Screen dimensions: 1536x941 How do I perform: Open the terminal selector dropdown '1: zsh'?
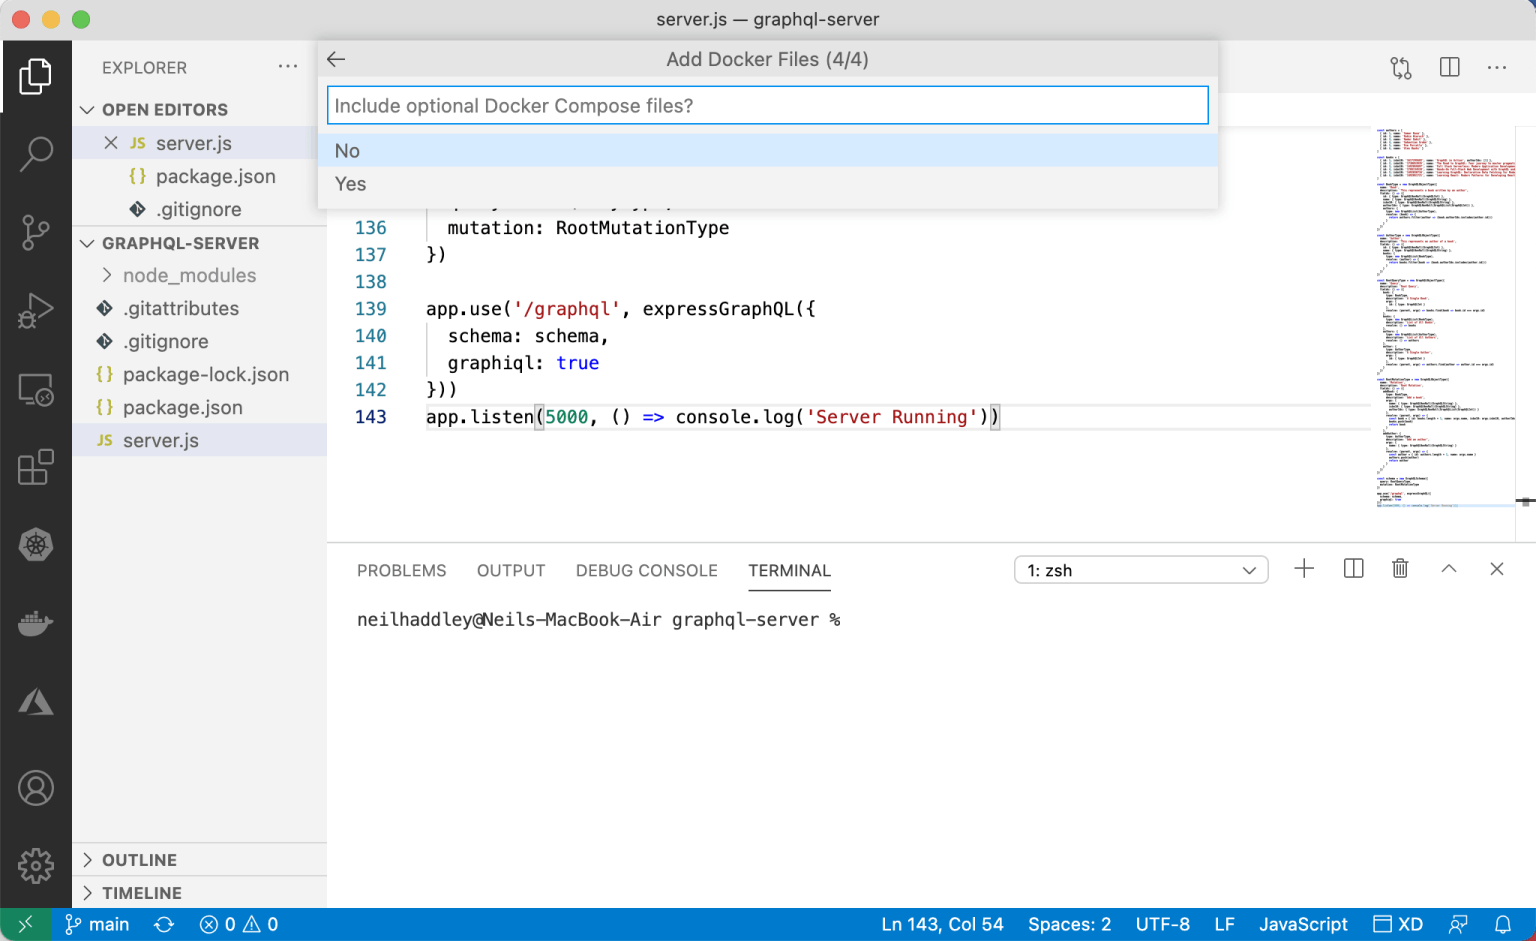[x=1141, y=570]
